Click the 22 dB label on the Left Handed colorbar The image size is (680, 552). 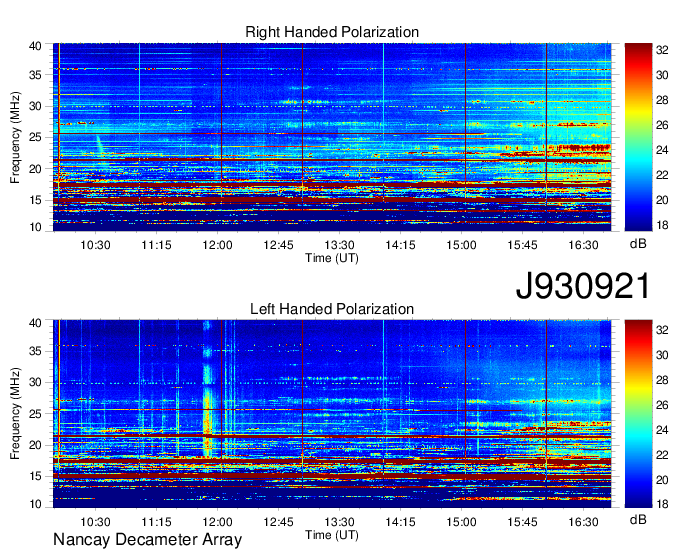pyautogui.click(x=662, y=455)
